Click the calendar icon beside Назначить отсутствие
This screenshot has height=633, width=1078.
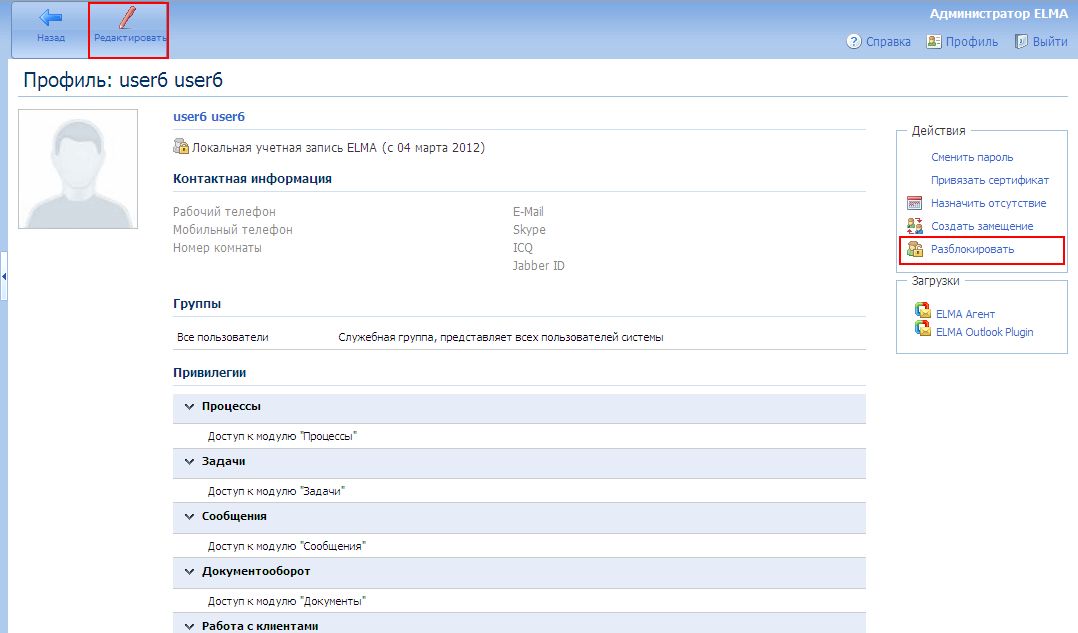(x=914, y=203)
